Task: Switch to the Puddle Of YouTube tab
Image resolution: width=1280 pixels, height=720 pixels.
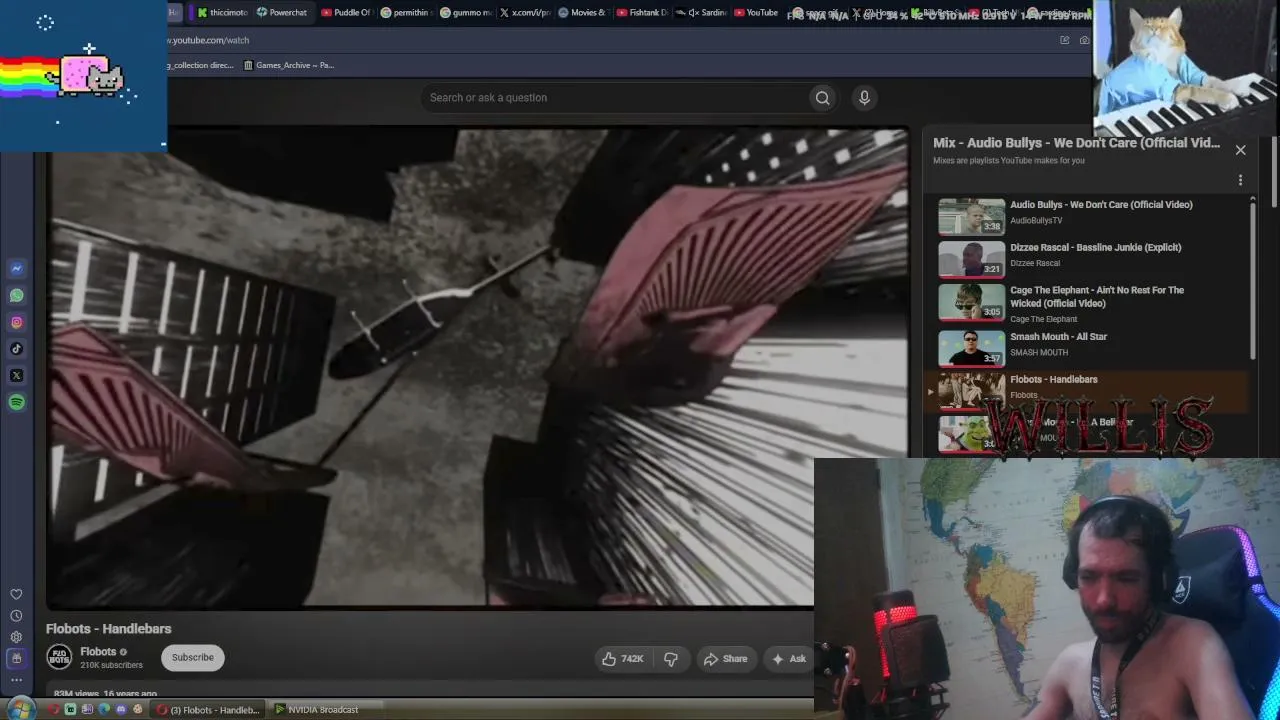Action: (346, 13)
